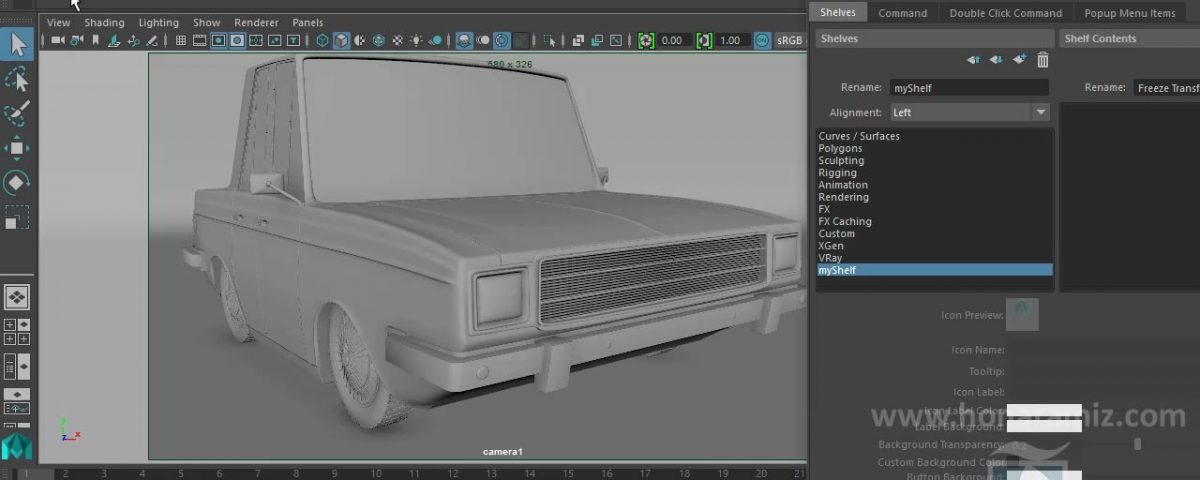Select Sculpting in the shelves list
Viewport: 1200px width, 480px height.
pos(935,160)
